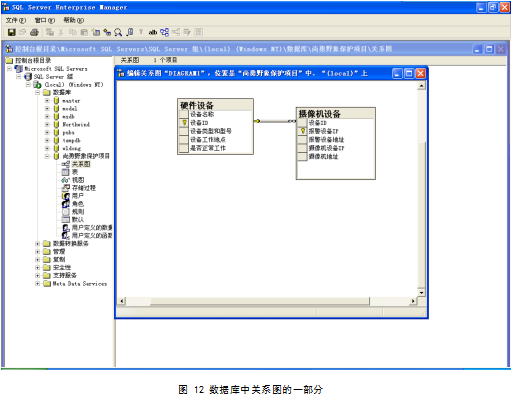Click the greyed page breaks icon
512x397 pixels.
pos(199,32)
